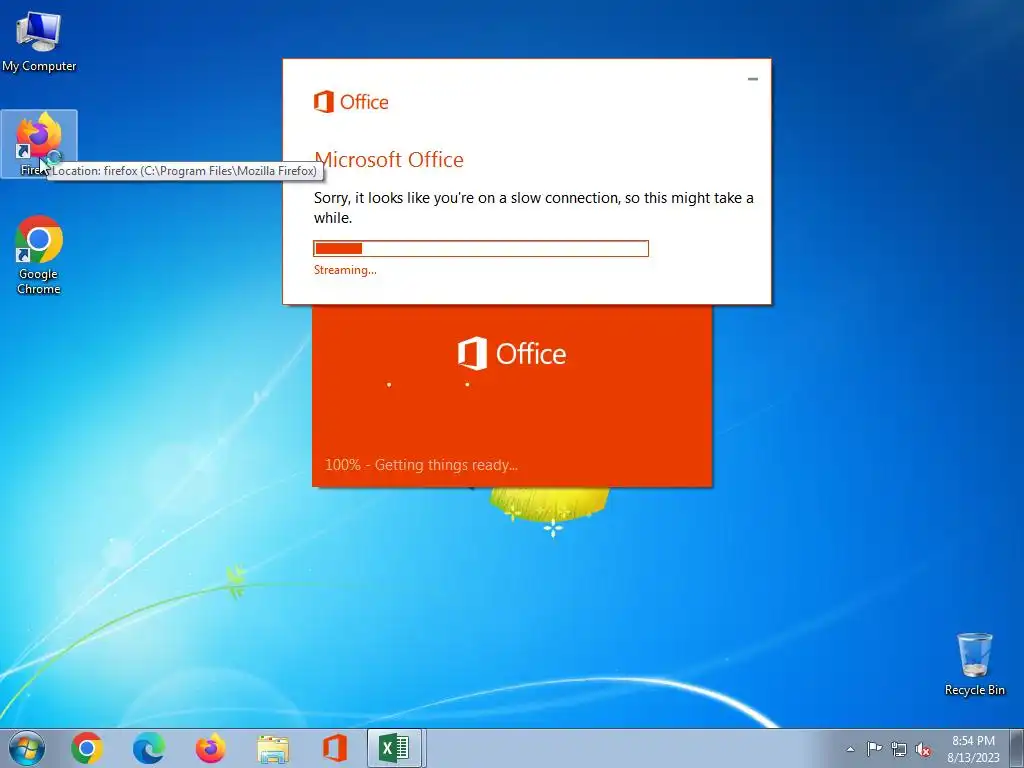The height and width of the screenshot is (768, 1024).
Task: Launch Firefox from the taskbar
Action: coord(210,748)
